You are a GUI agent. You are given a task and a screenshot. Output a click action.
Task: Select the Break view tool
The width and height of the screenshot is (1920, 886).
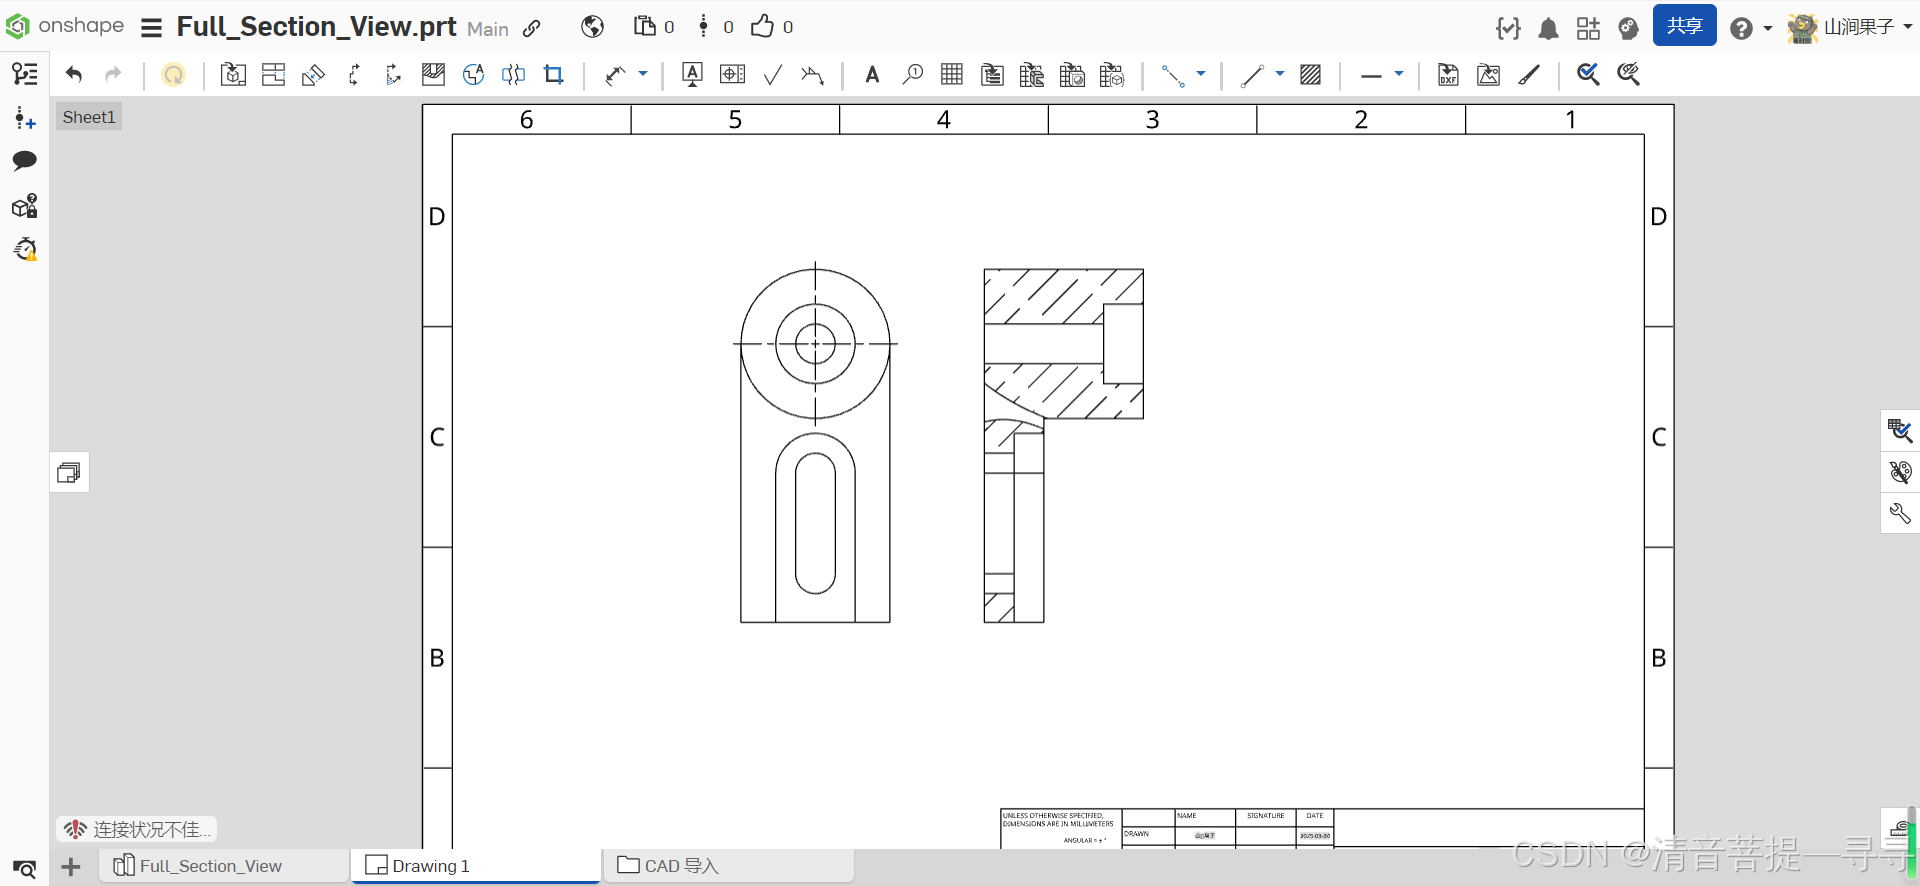point(513,74)
